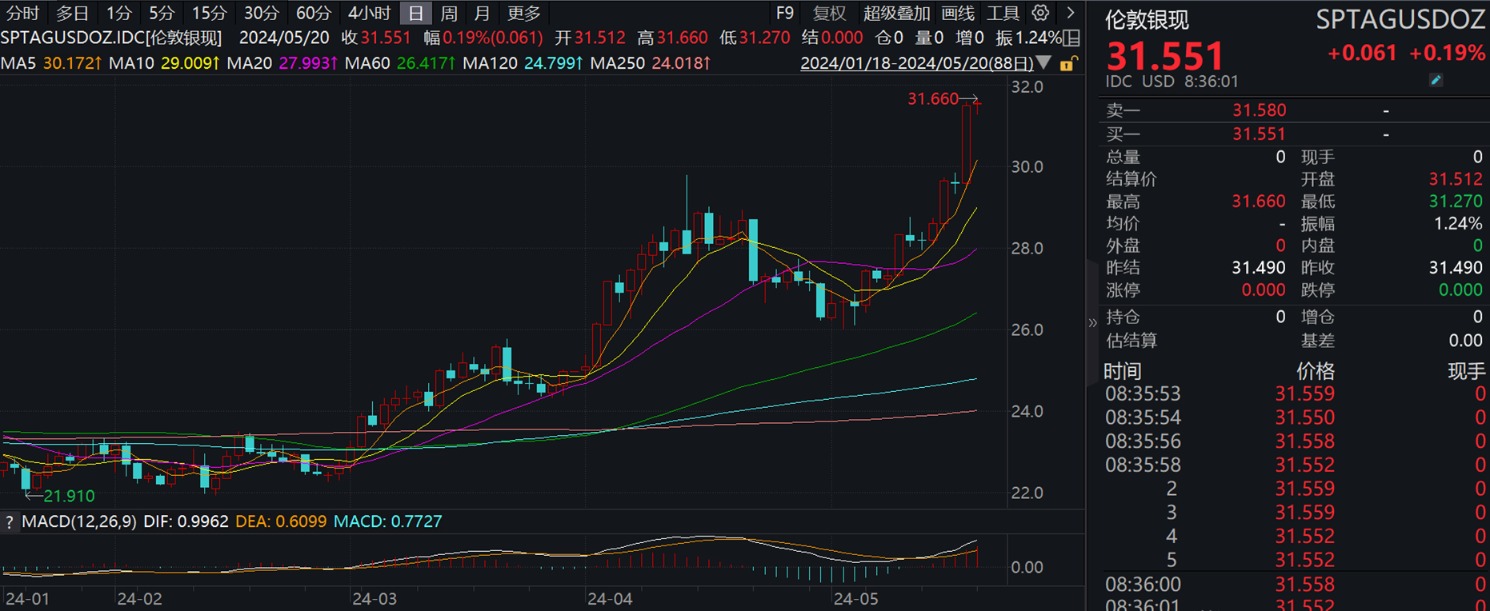Viewport: 1490px width, 611px height.
Task: Open the 复权 adjustment option
Action: tap(829, 13)
